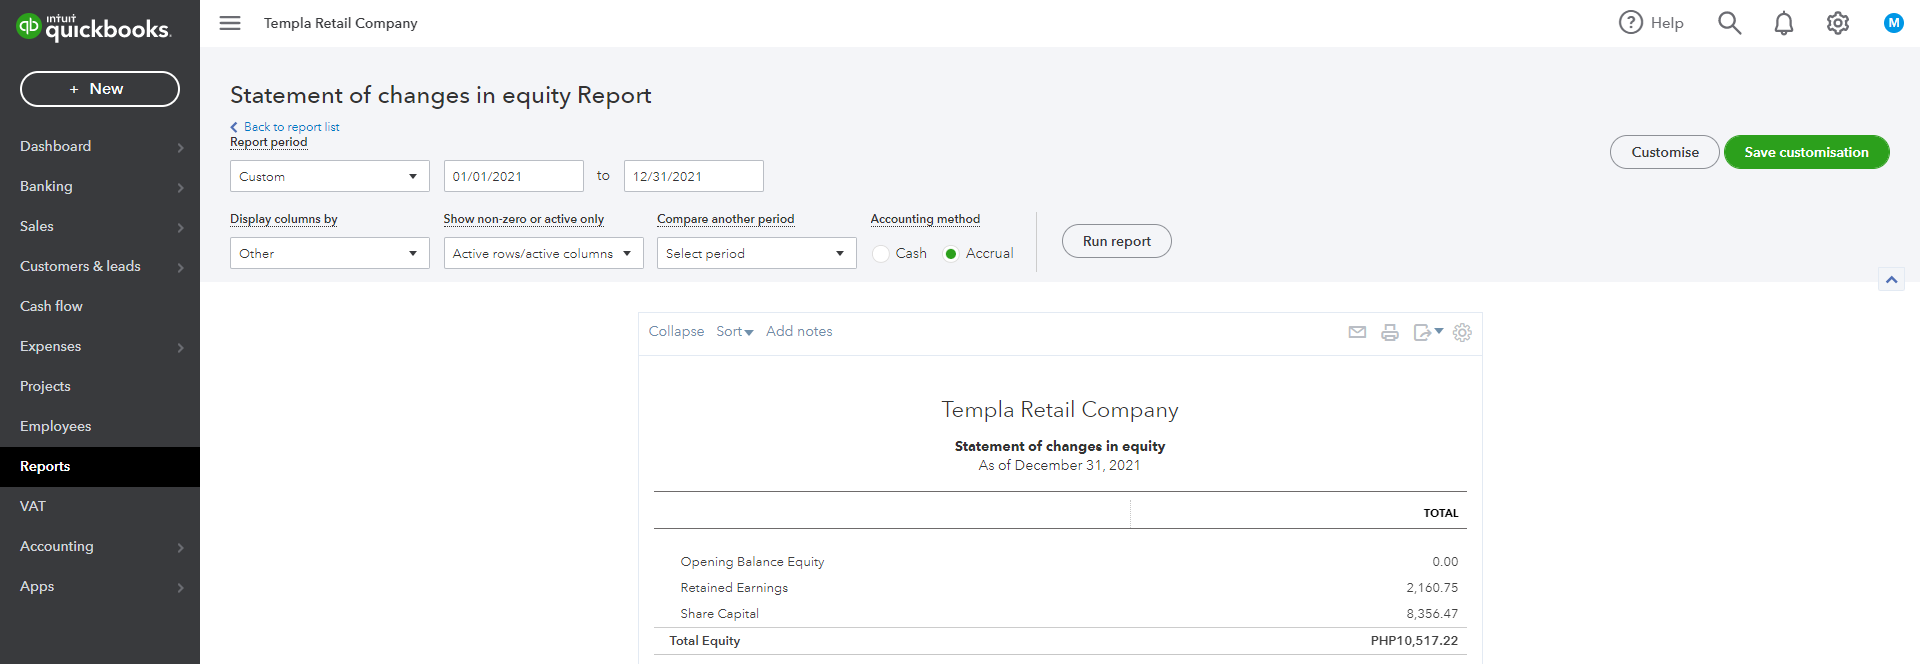1920x664 pixels.
Task: Click the Run report button
Action: click(x=1116, y=241)
